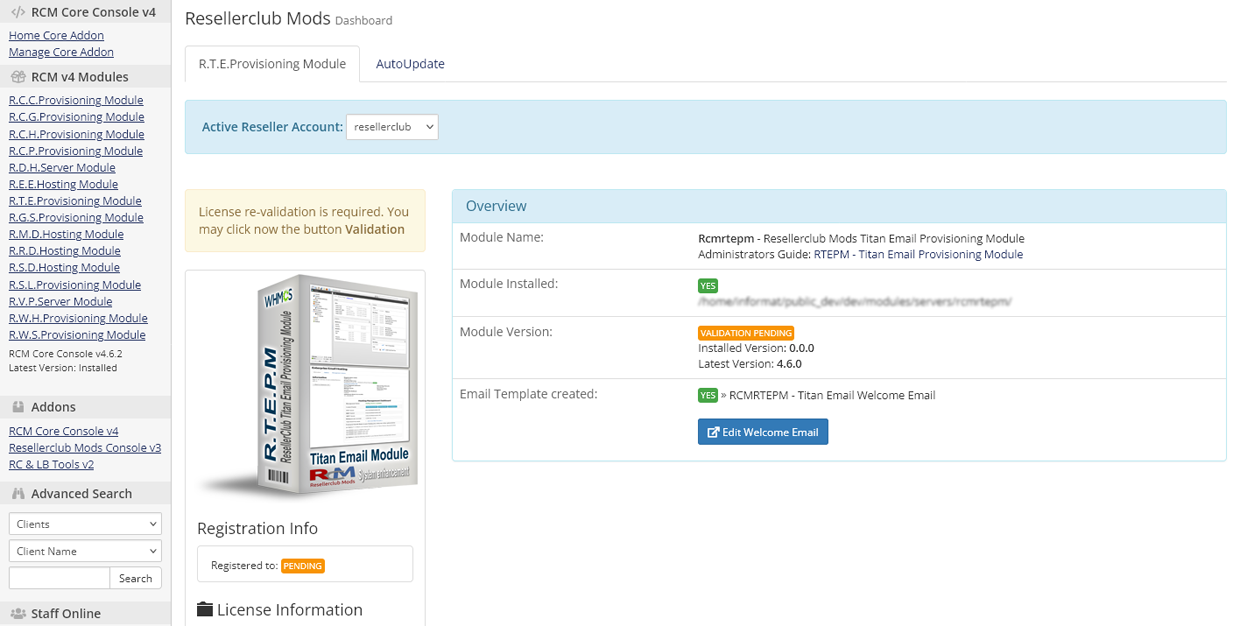
Task: Click the cubes icon beside RCM v4 Modules
Action: 18,77
